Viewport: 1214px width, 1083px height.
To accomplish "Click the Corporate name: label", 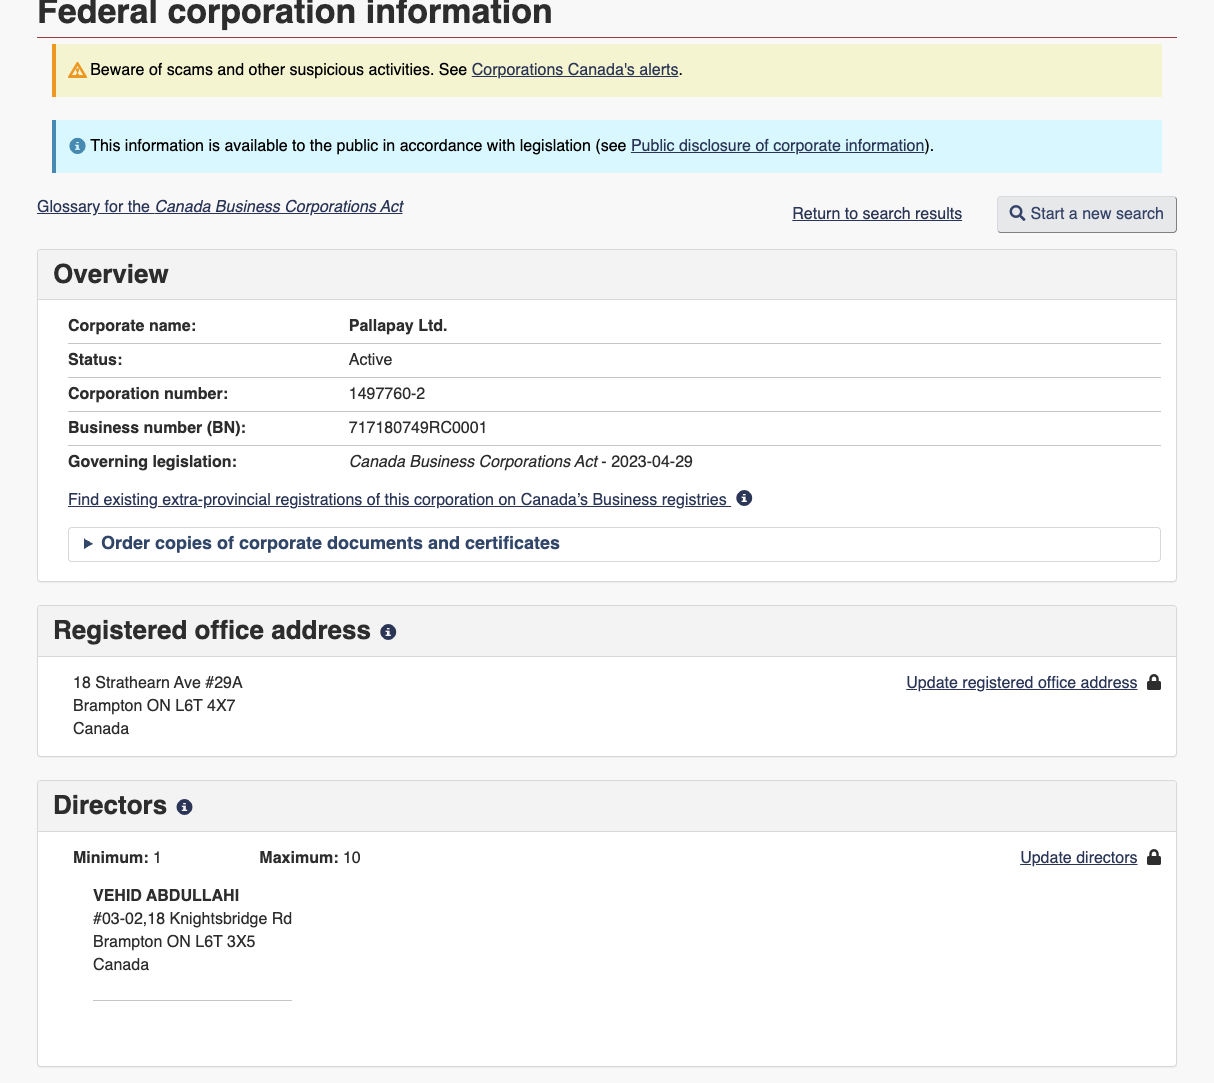I will (x=132, y=326).
